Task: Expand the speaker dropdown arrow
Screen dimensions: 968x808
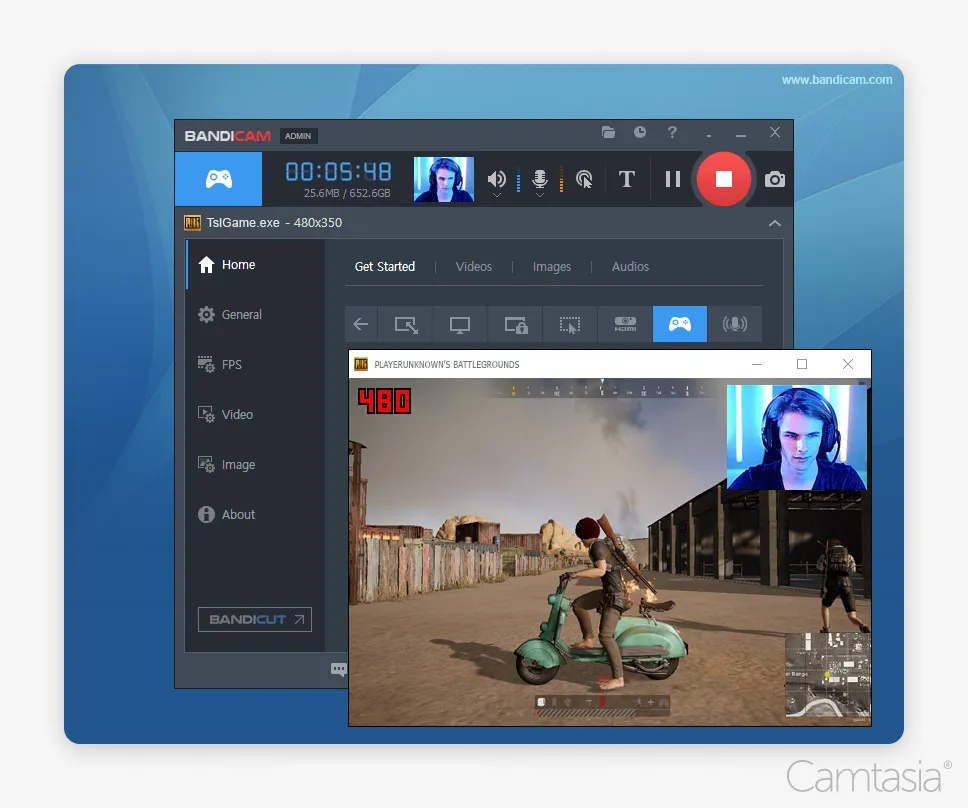Action: coord(496,195)
